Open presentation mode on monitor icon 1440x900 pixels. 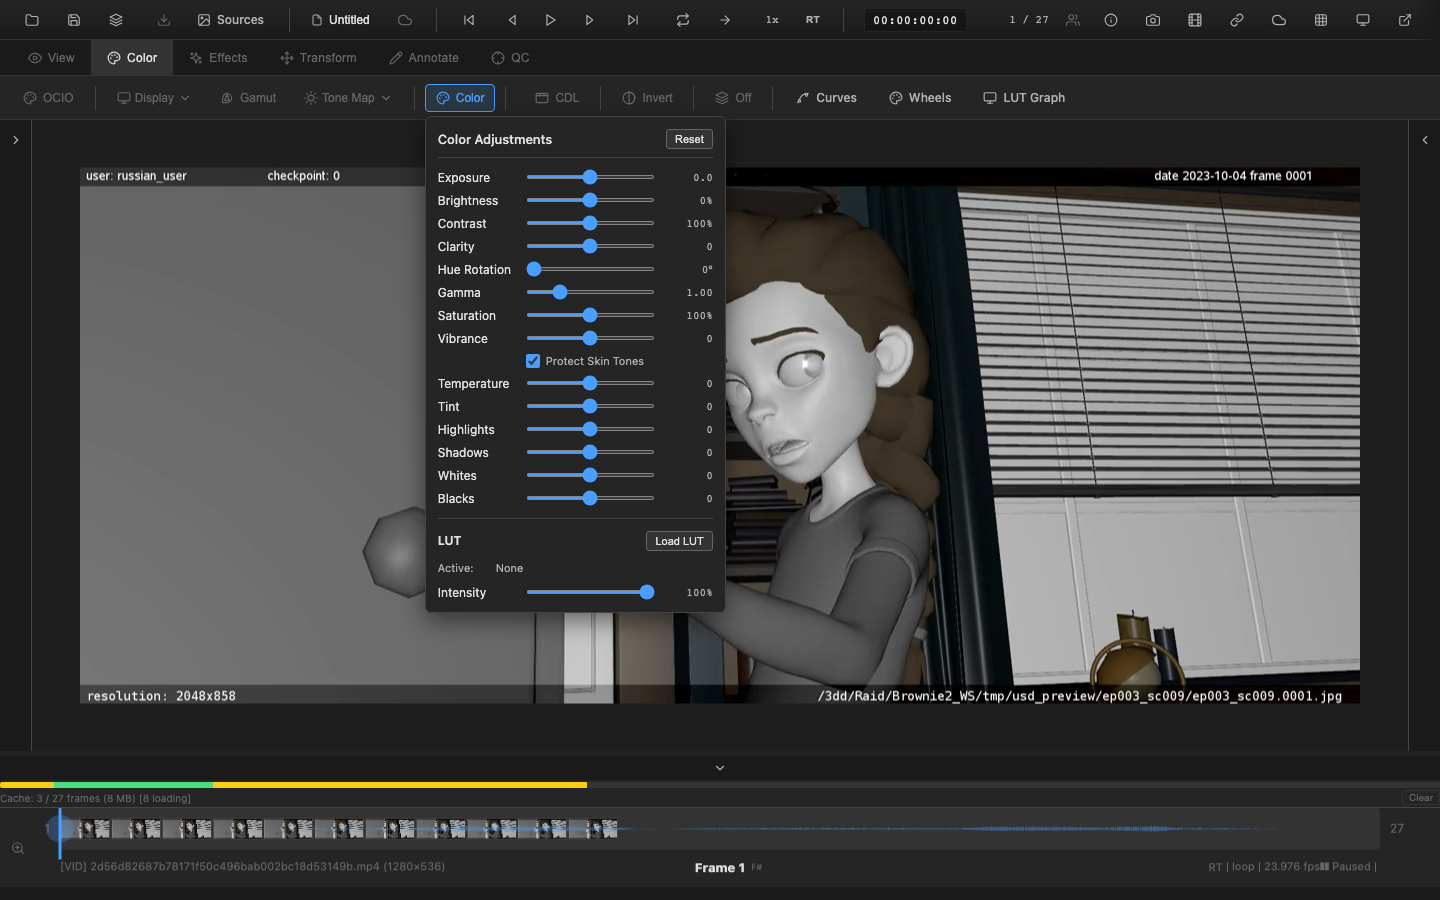point(1363,19)
